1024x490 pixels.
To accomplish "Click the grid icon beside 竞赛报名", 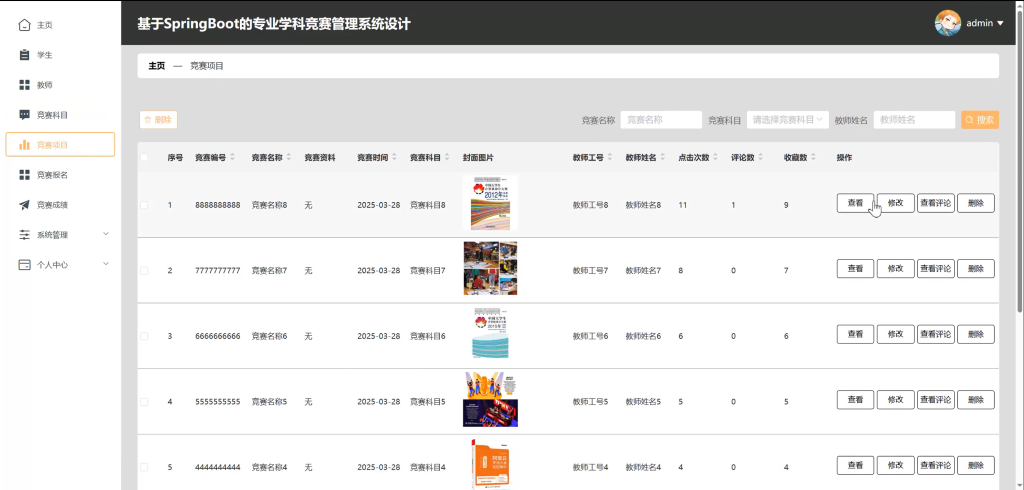I will click(24, 174).
